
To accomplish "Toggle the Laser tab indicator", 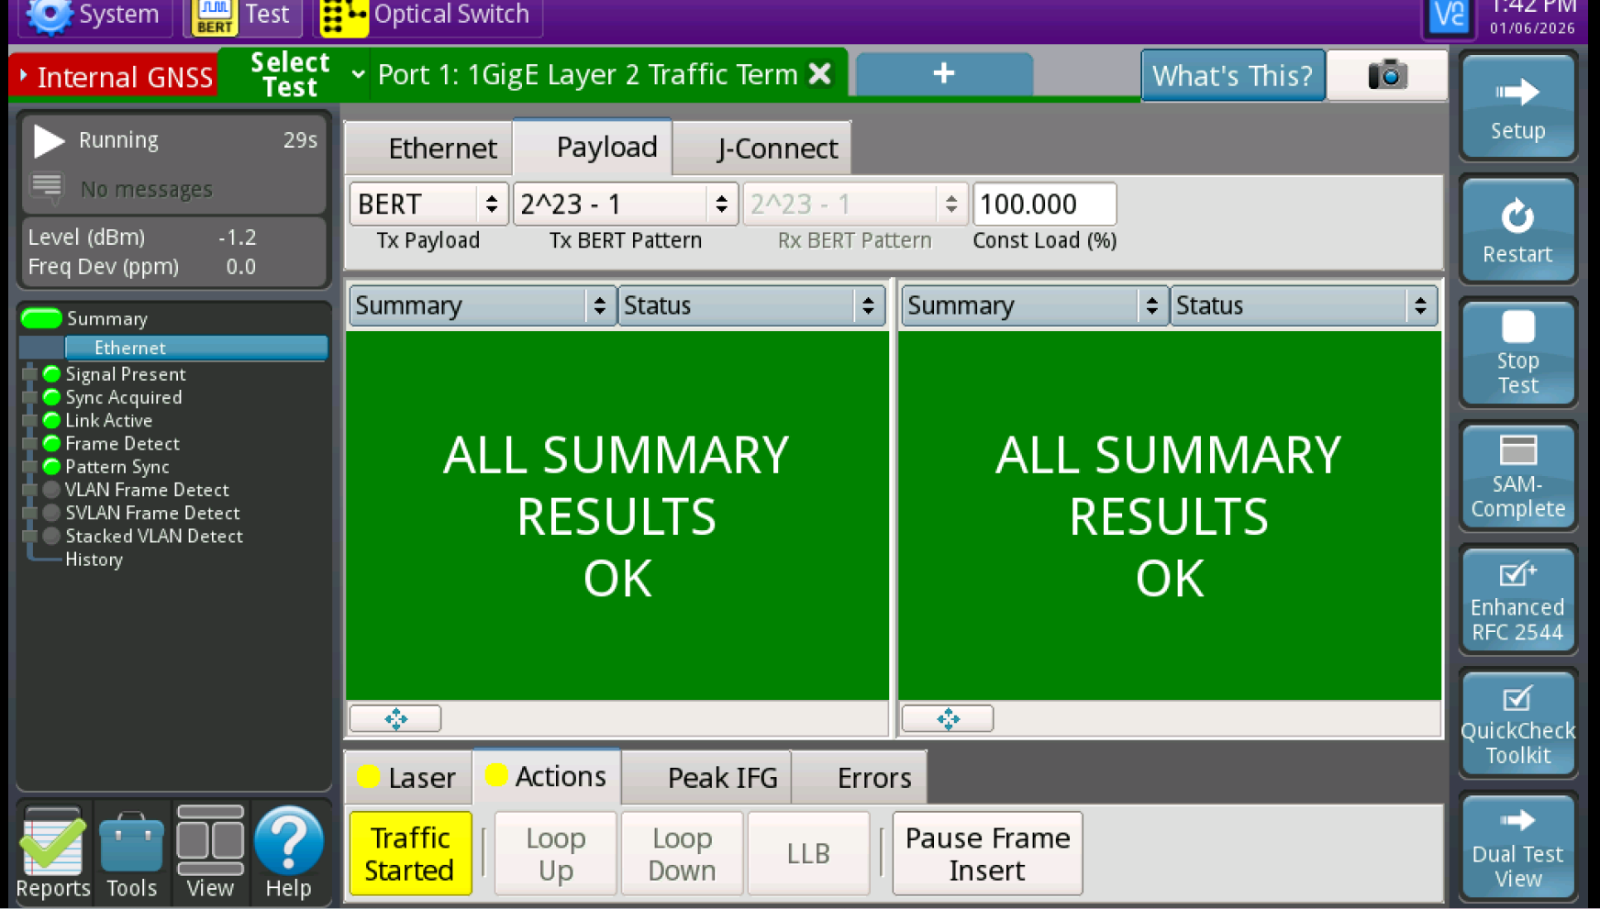I will (408, 777).
